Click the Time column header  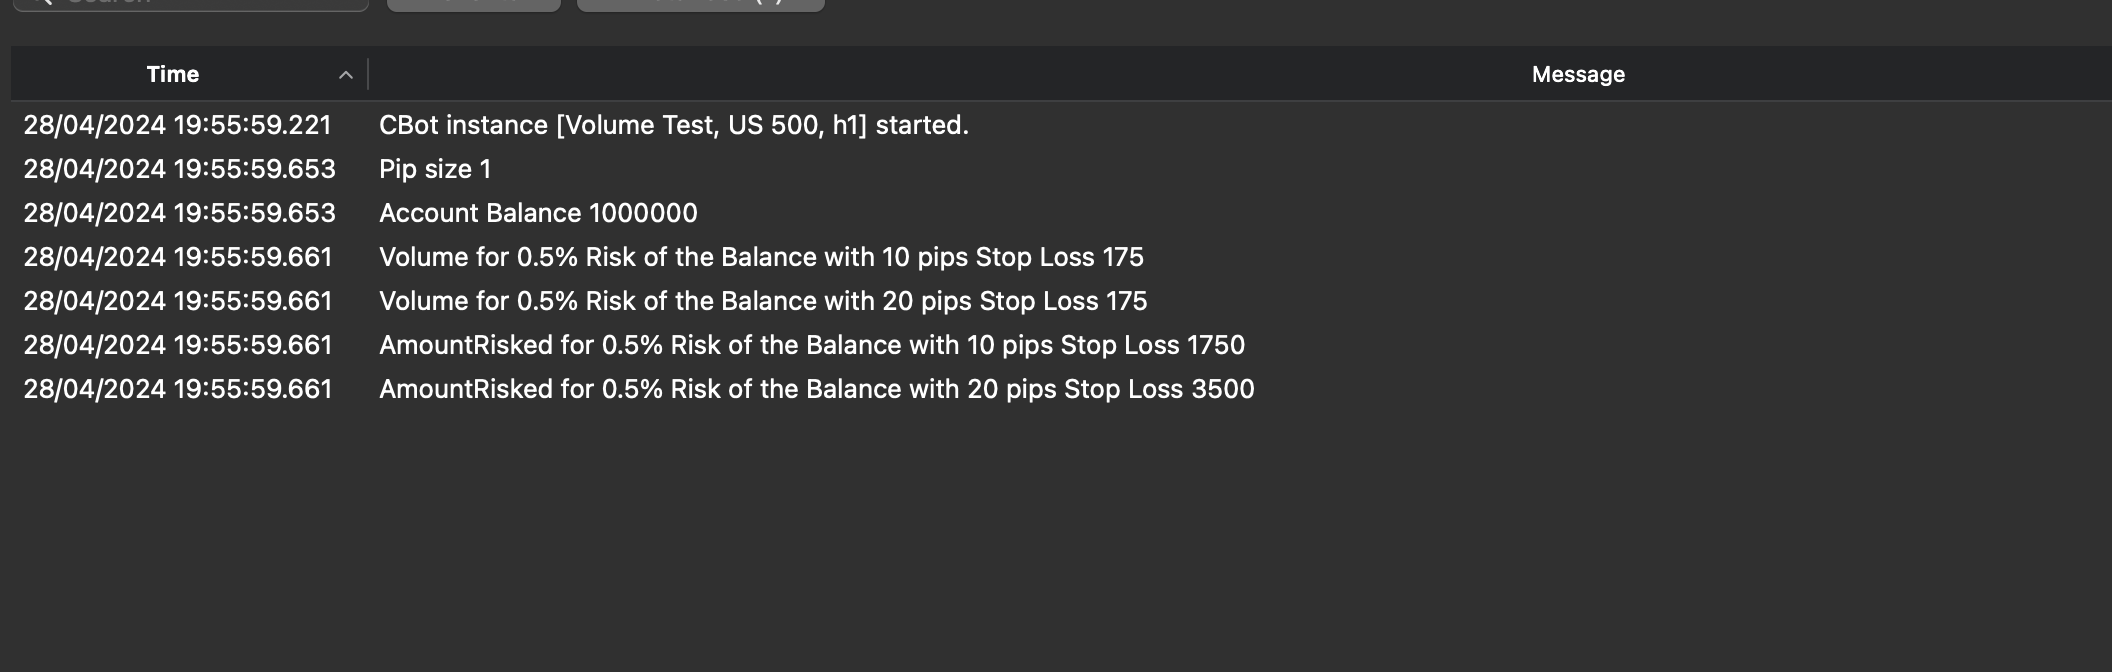(x=172, y=74)
